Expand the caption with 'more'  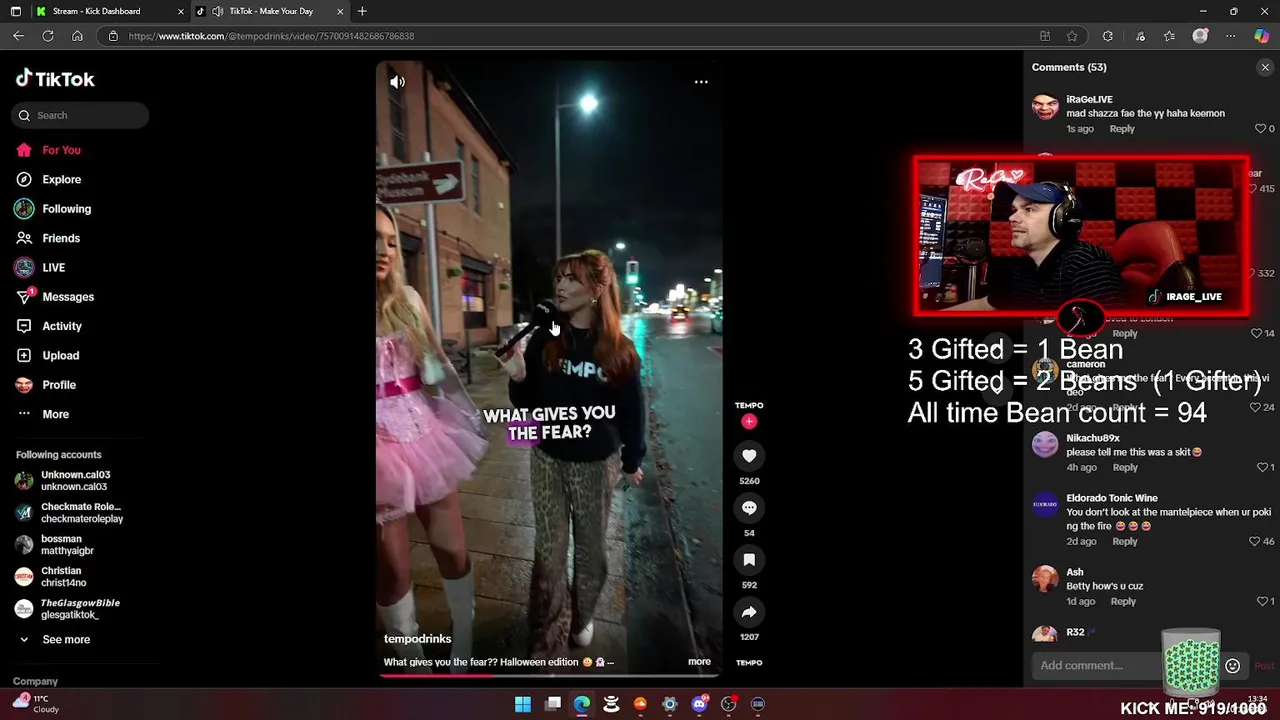pos(699,662)
